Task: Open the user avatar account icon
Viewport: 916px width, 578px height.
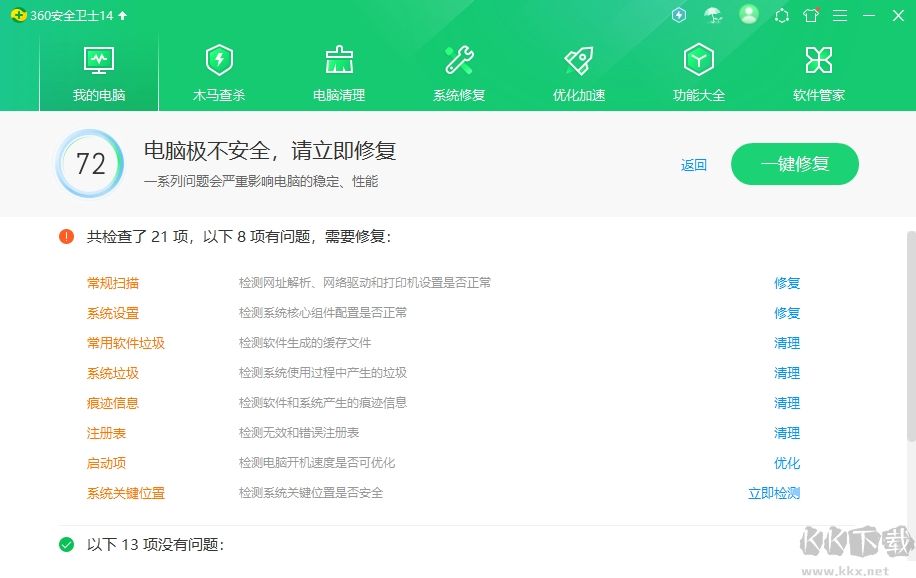Action: click(748, 15)
